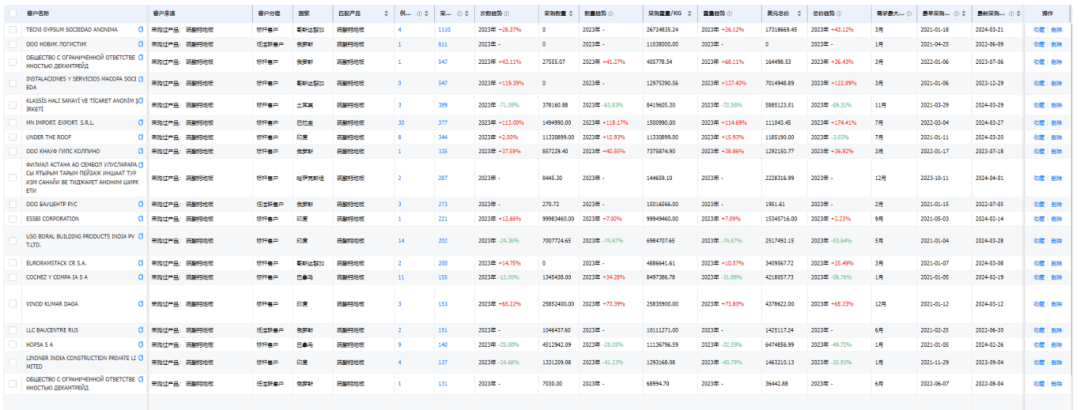Open purchase count 611 for ООО НОВИК ЛОГИСТИК
Viewport: 1080px width, 410px height.
443,44
